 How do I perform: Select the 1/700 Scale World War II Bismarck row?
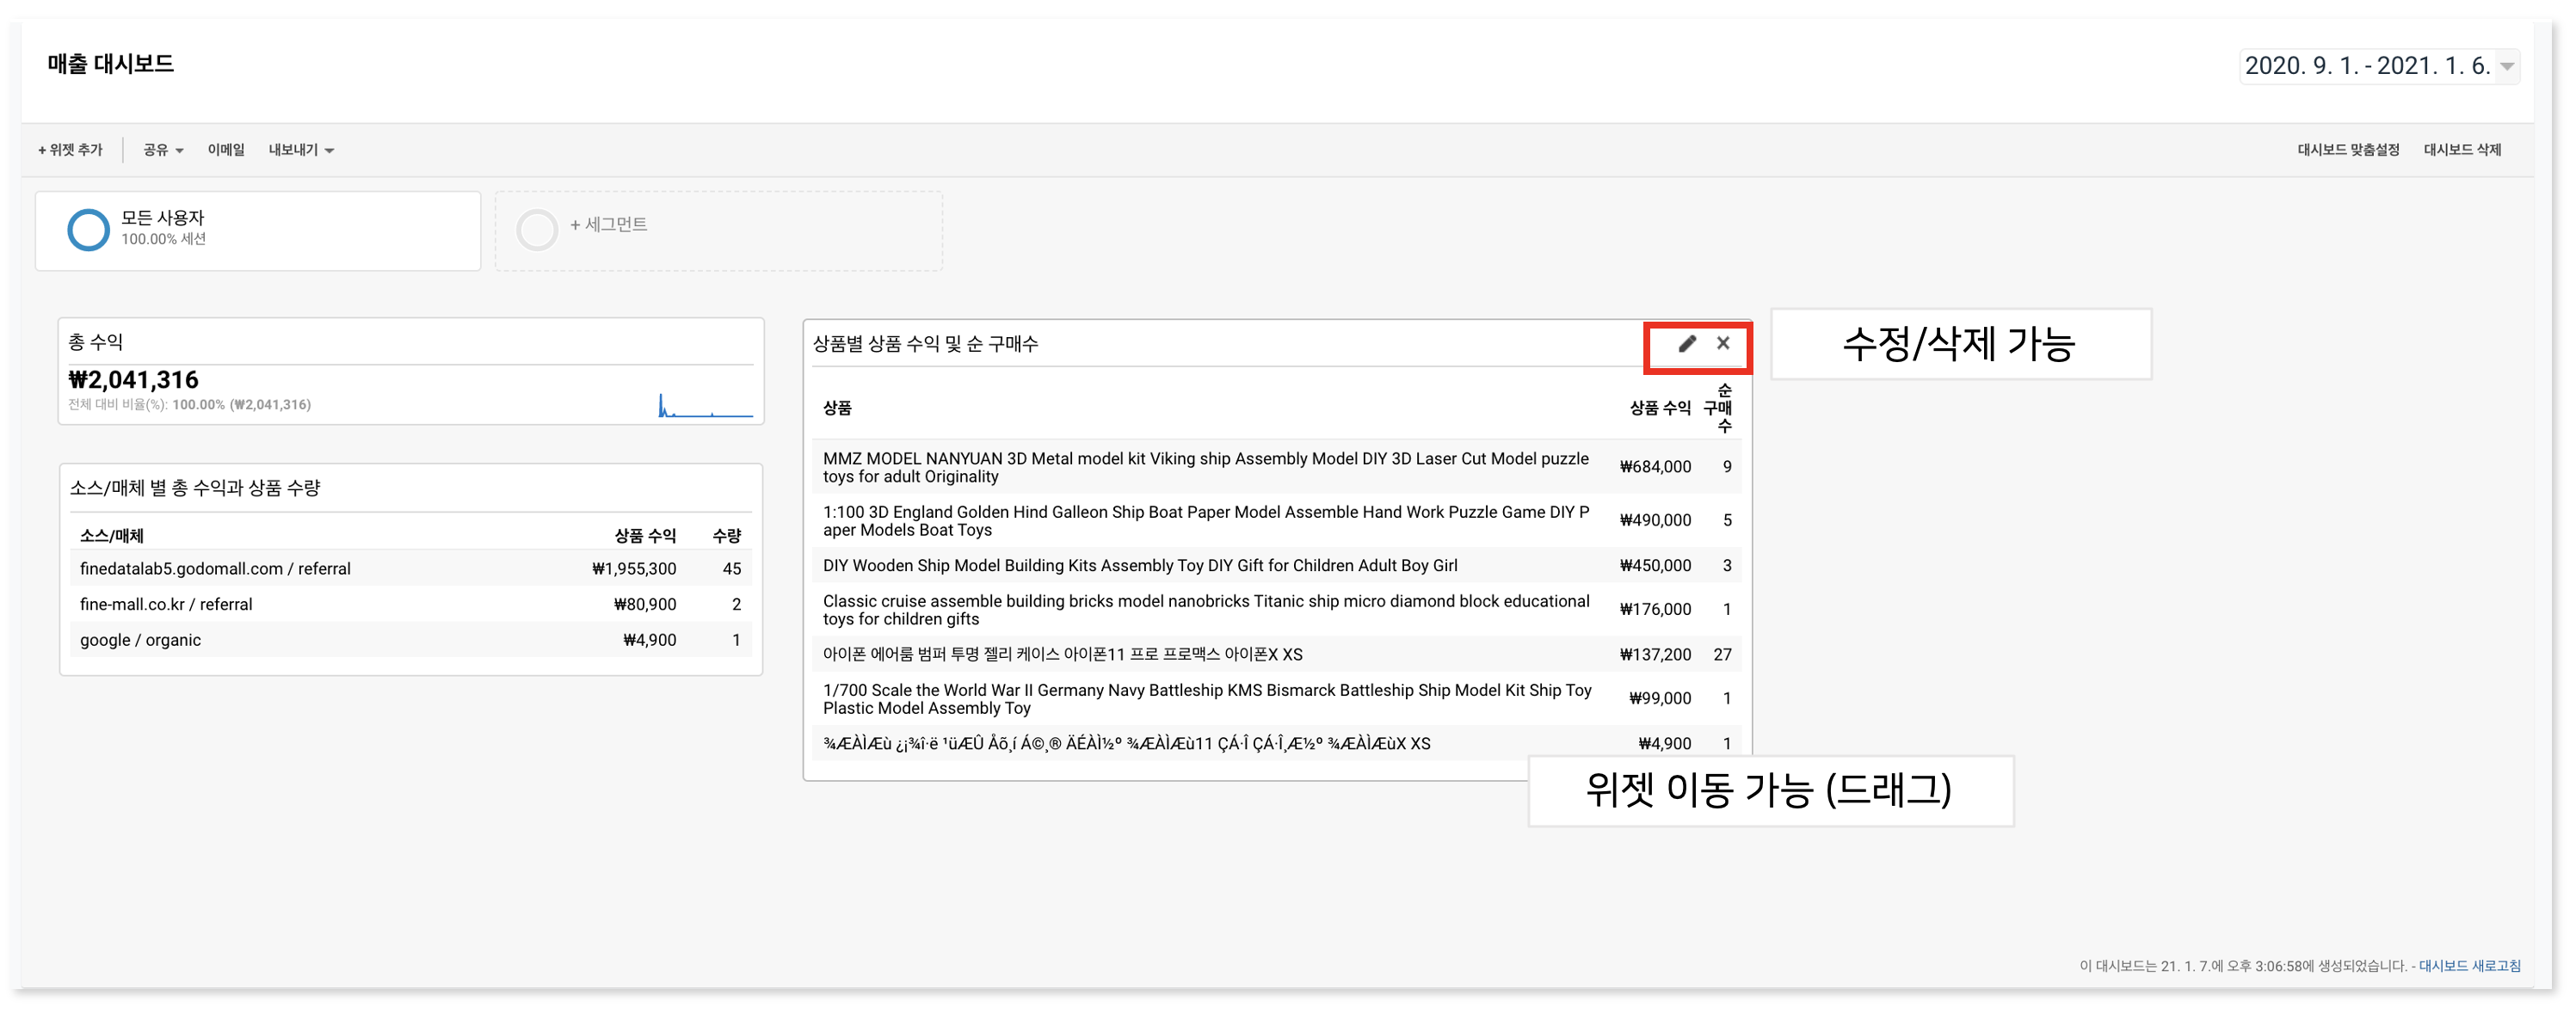tap(1277, 698)
